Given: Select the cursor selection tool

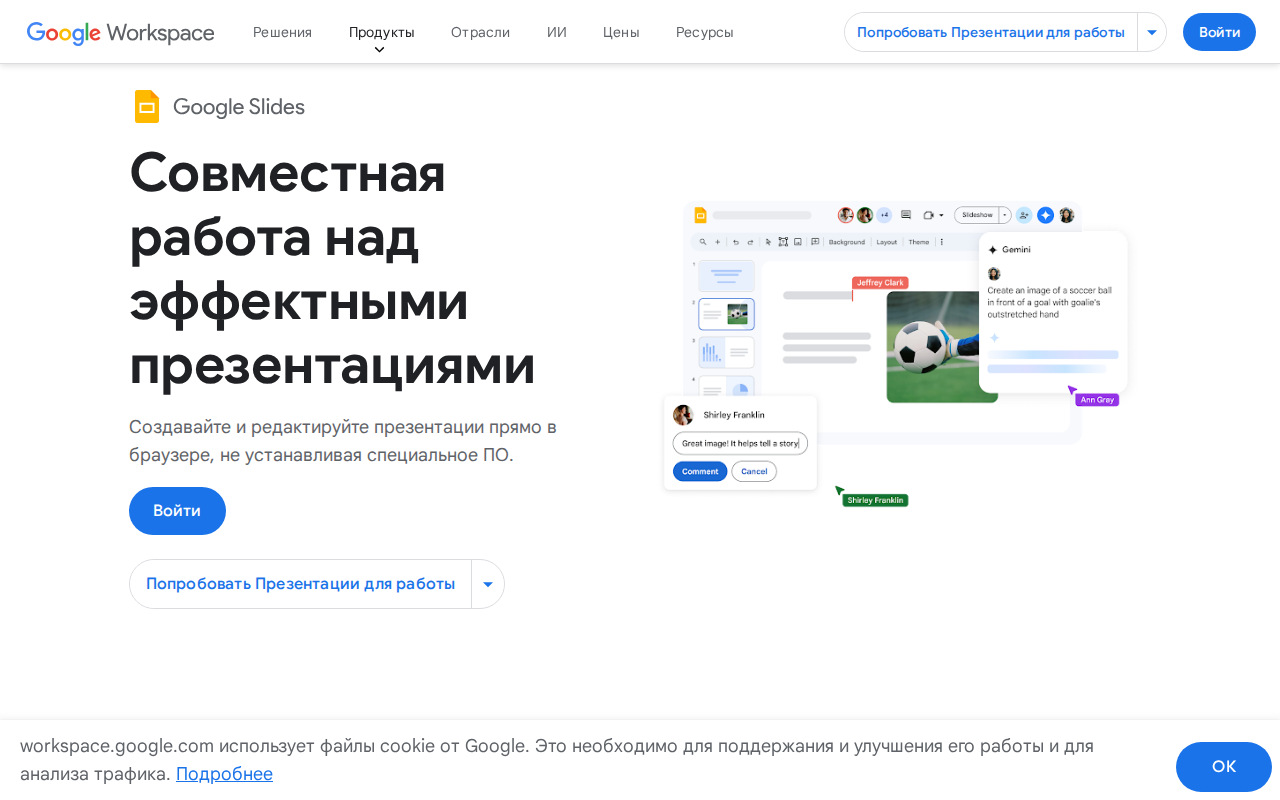Looking at the screenshot, I should pyautogui.click(x=768, y=241).
